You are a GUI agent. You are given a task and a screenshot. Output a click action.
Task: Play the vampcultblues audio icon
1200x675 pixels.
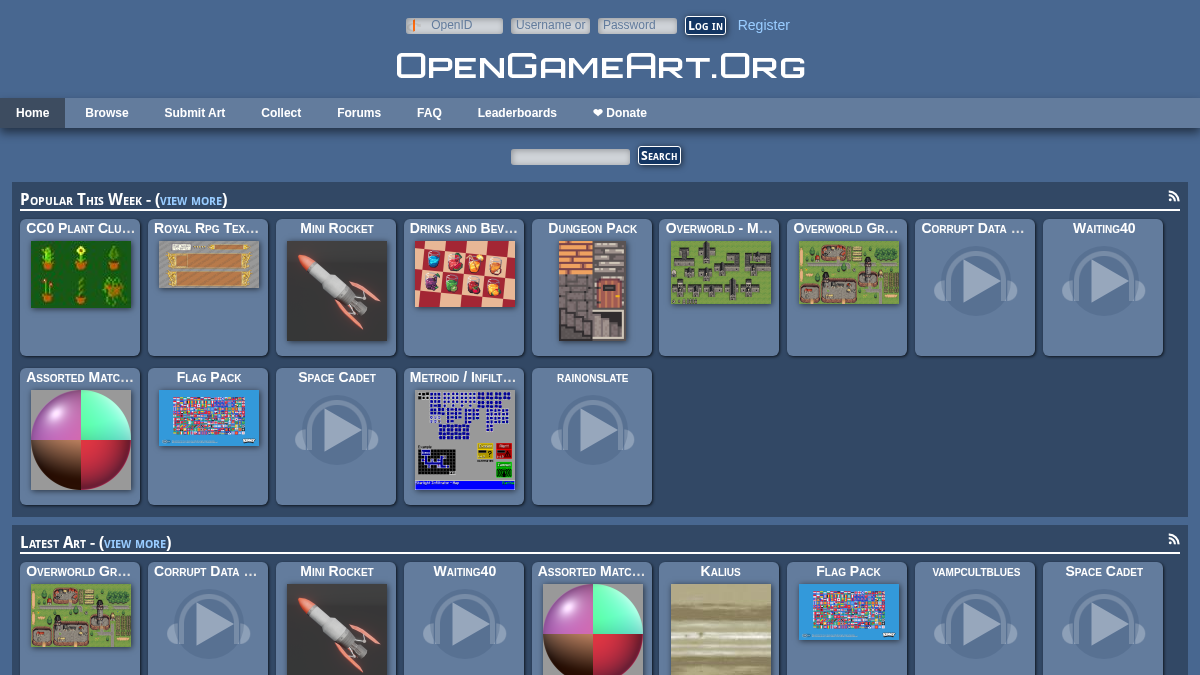(976, 624)
